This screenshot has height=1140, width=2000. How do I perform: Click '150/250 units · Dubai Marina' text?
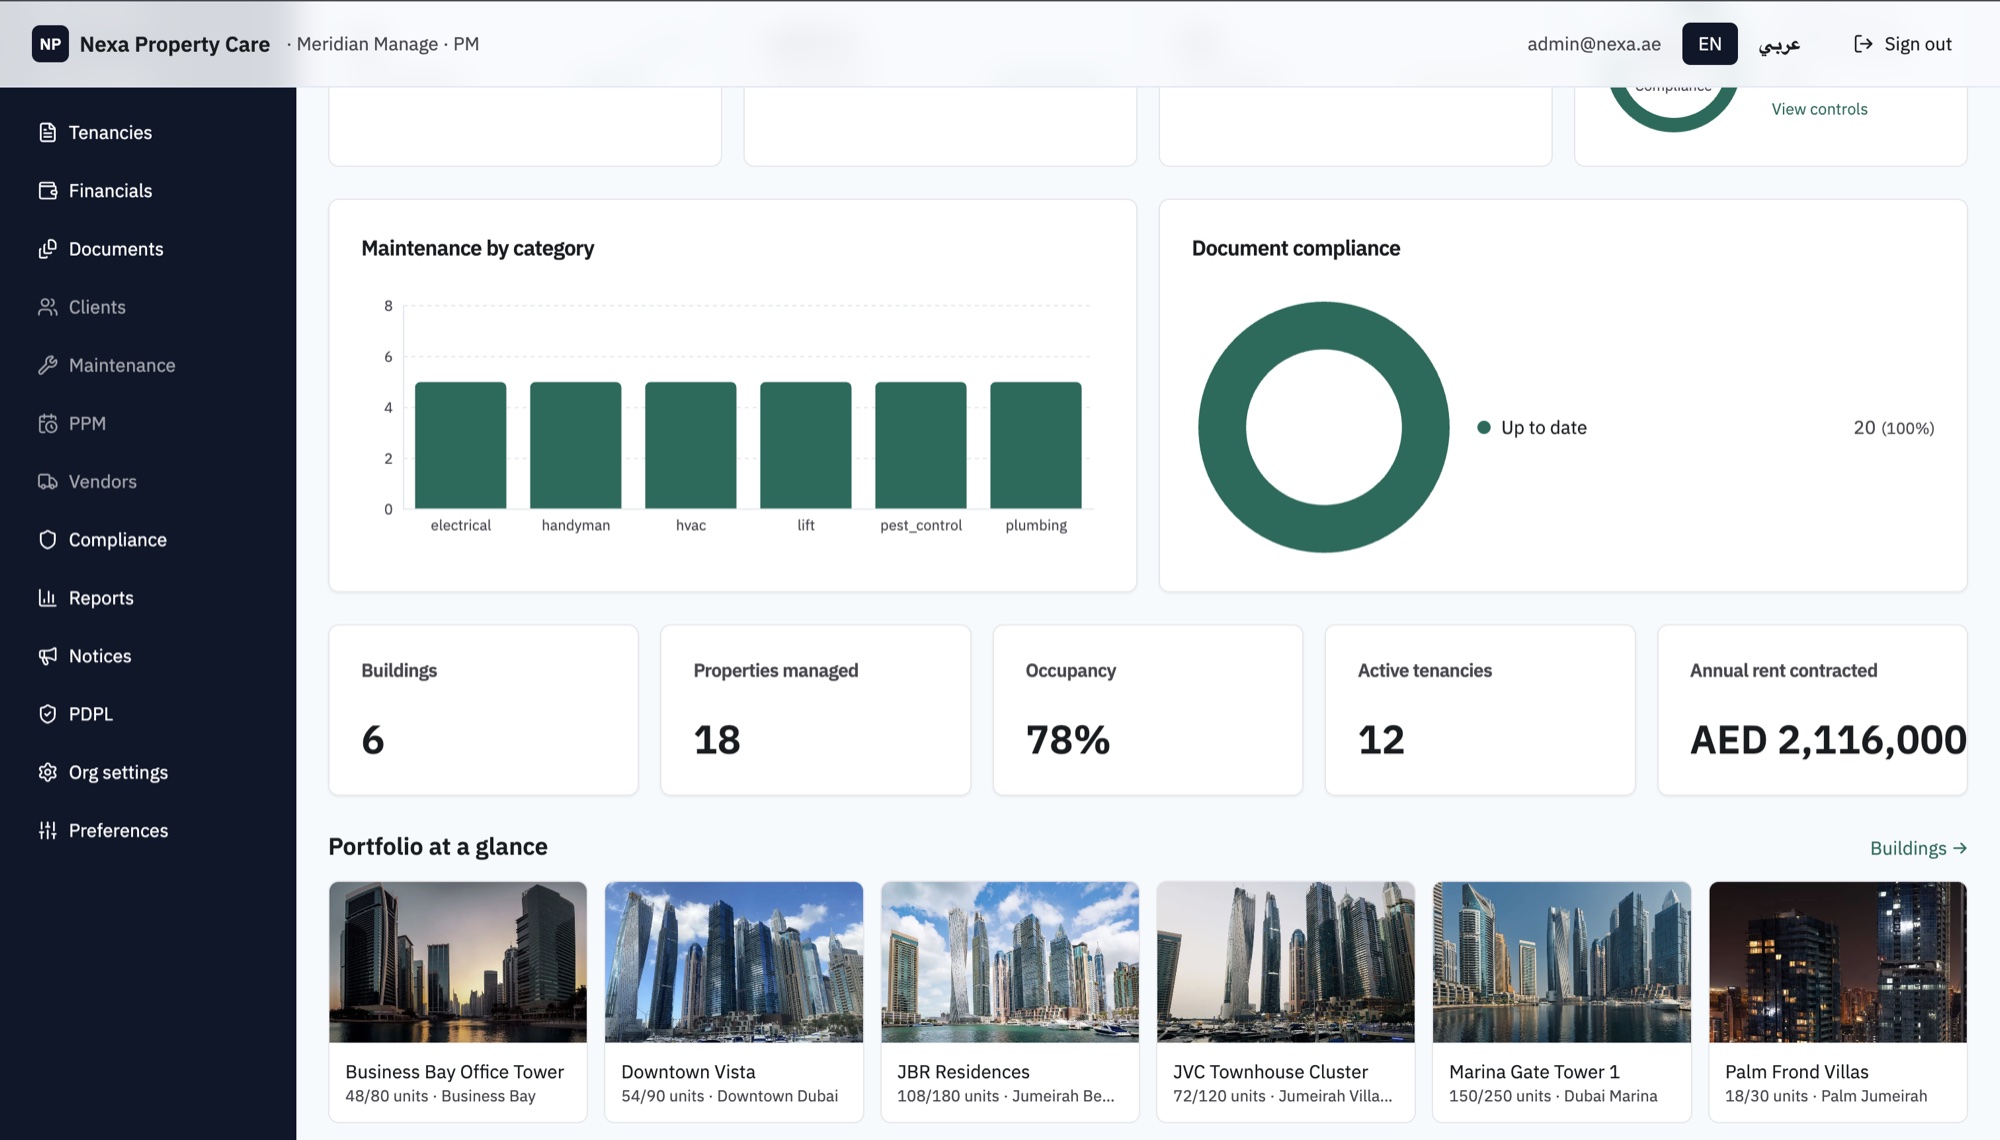1553,1096
